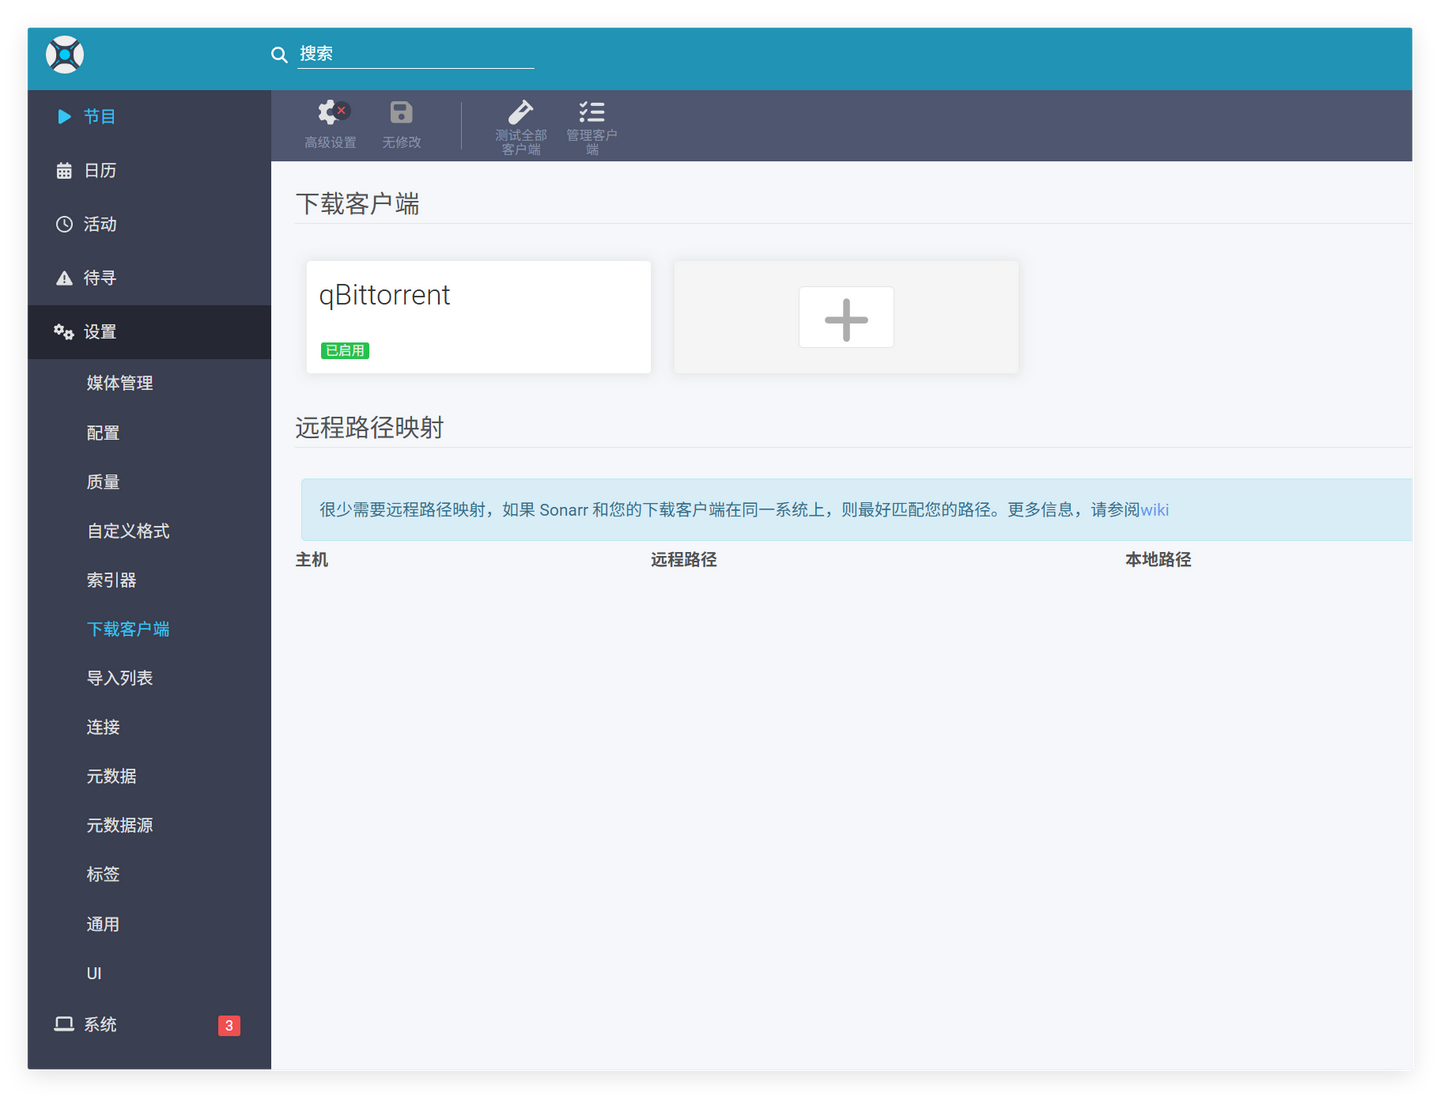Select the 节目 play icon in sidebar
1440x1097 pixels.
[x=64, y=116]
